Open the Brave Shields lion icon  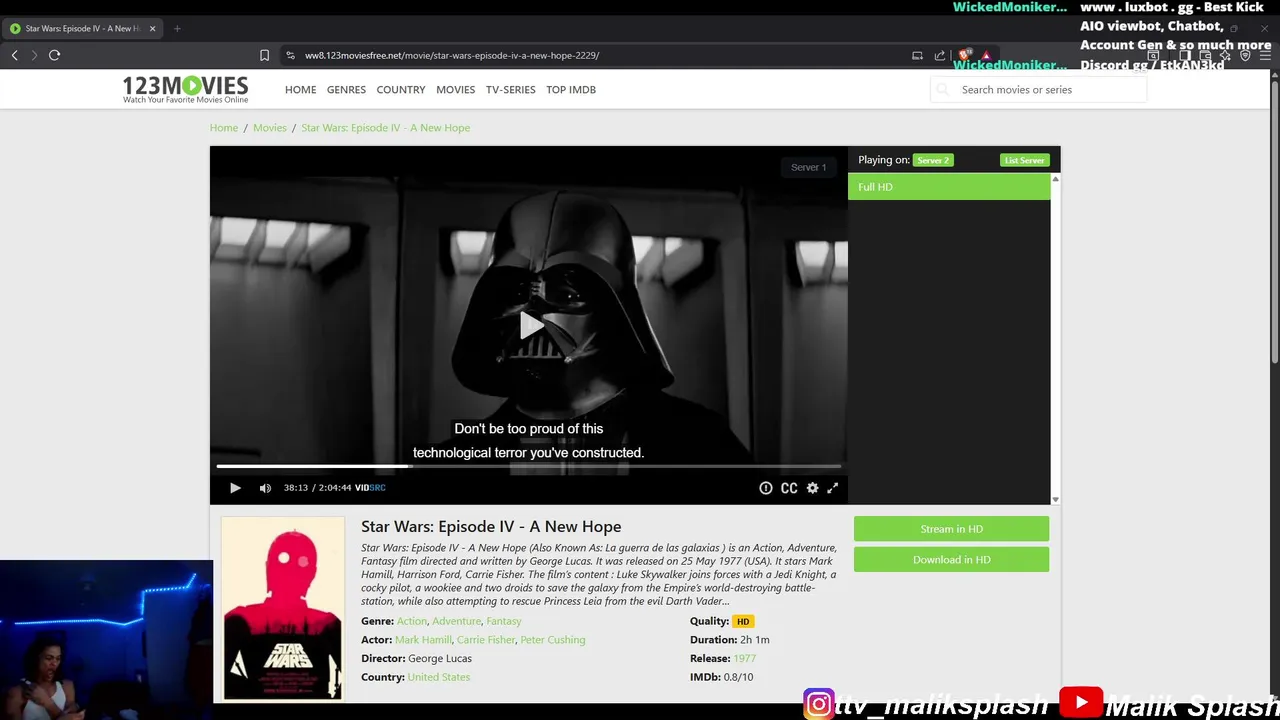click(964, 55)
